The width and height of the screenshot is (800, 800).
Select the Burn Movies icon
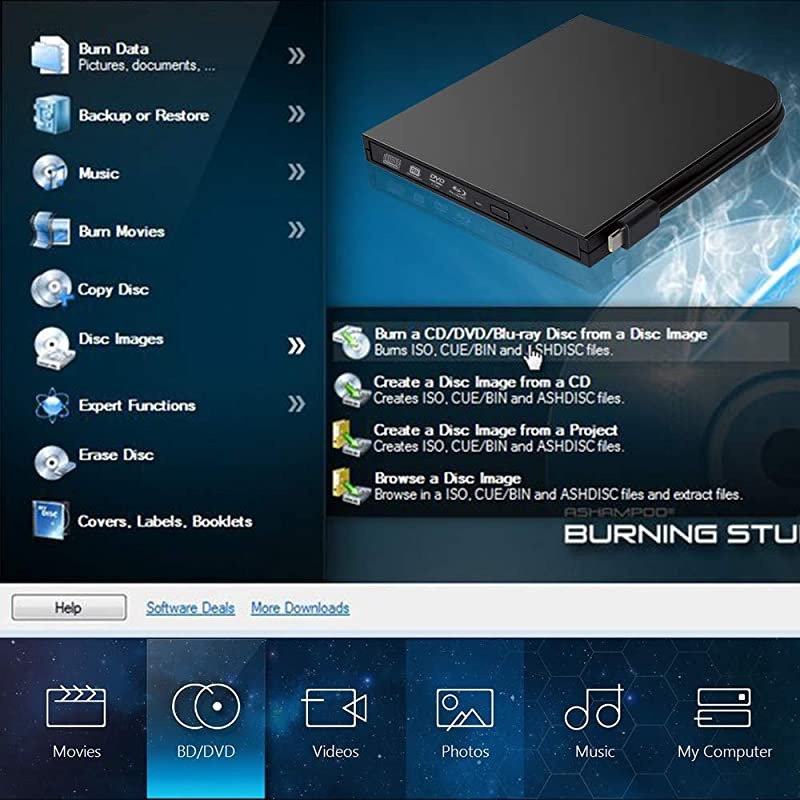(x=50, y=231)
